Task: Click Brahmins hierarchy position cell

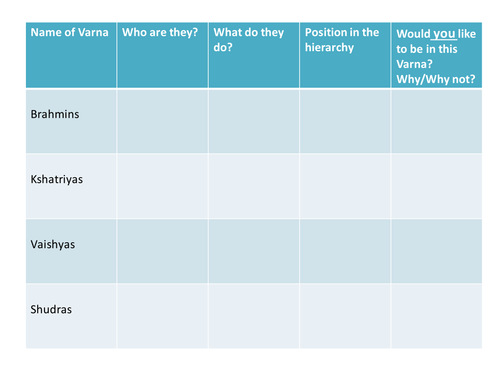Action: click(x=345, y=121)
